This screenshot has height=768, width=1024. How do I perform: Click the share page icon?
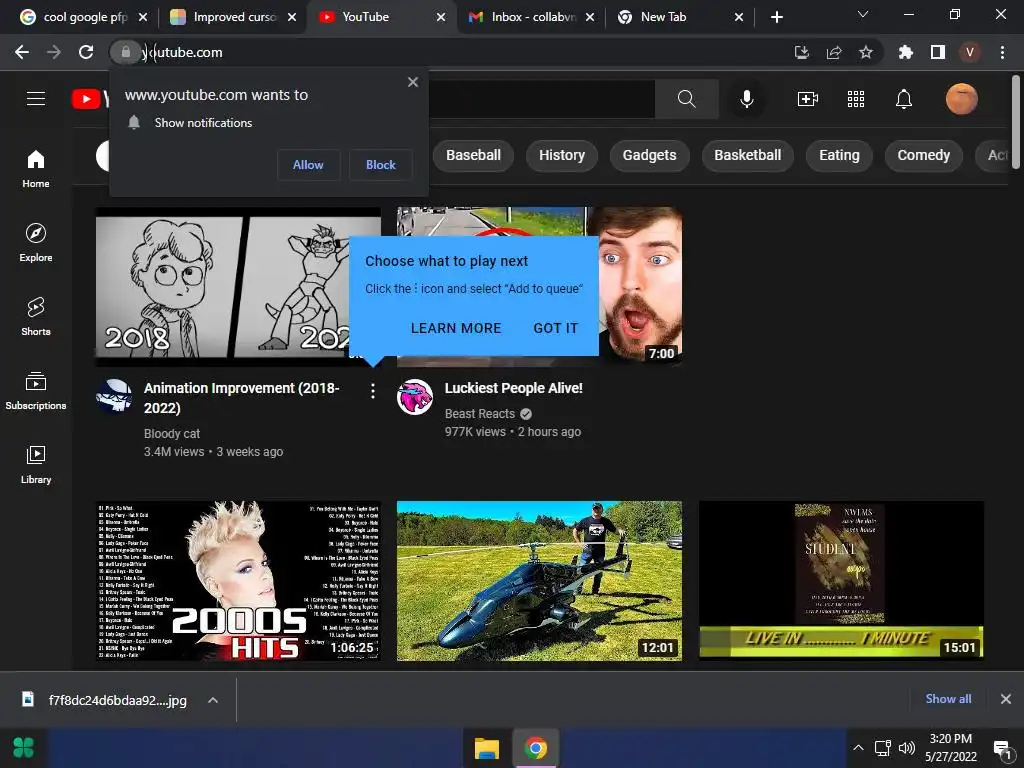pos(834,52)
